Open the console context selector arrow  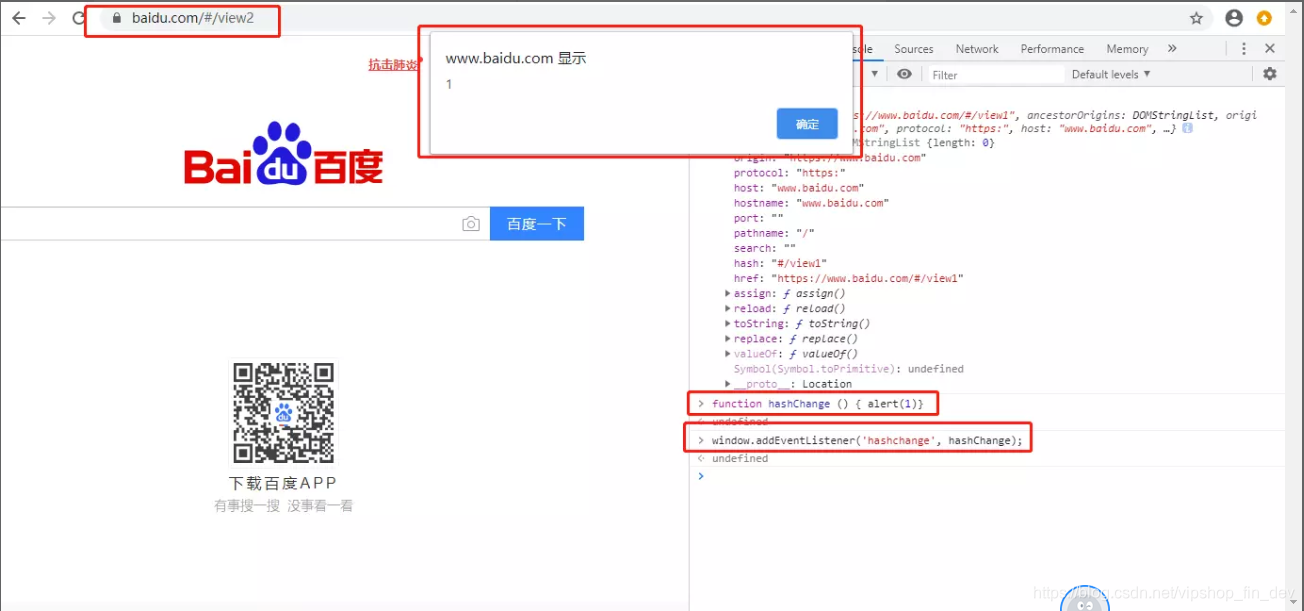(x=875, y=74)
